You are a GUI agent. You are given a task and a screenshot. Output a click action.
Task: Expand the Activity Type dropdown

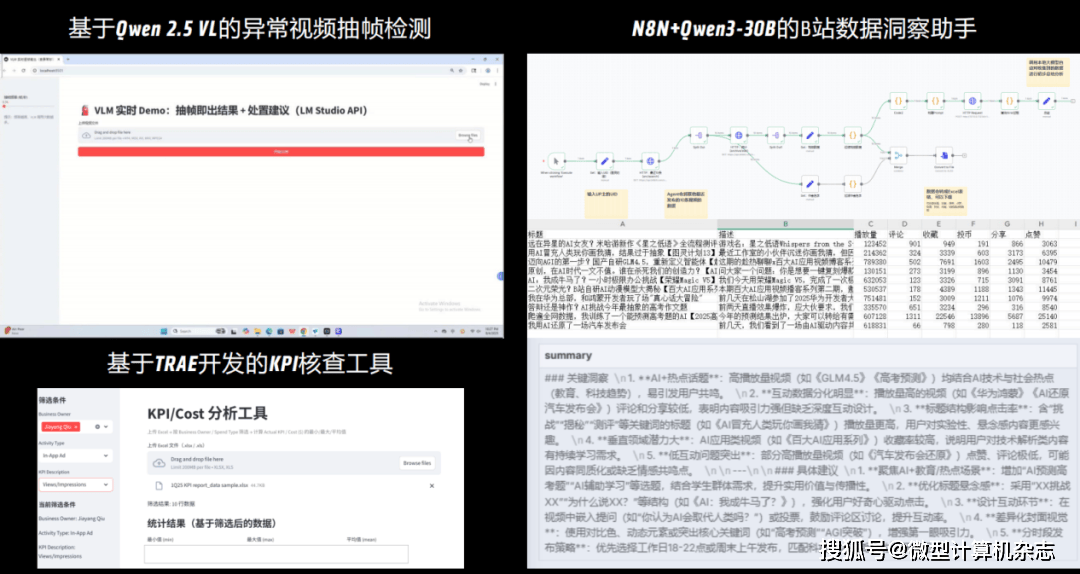[107, 455]
